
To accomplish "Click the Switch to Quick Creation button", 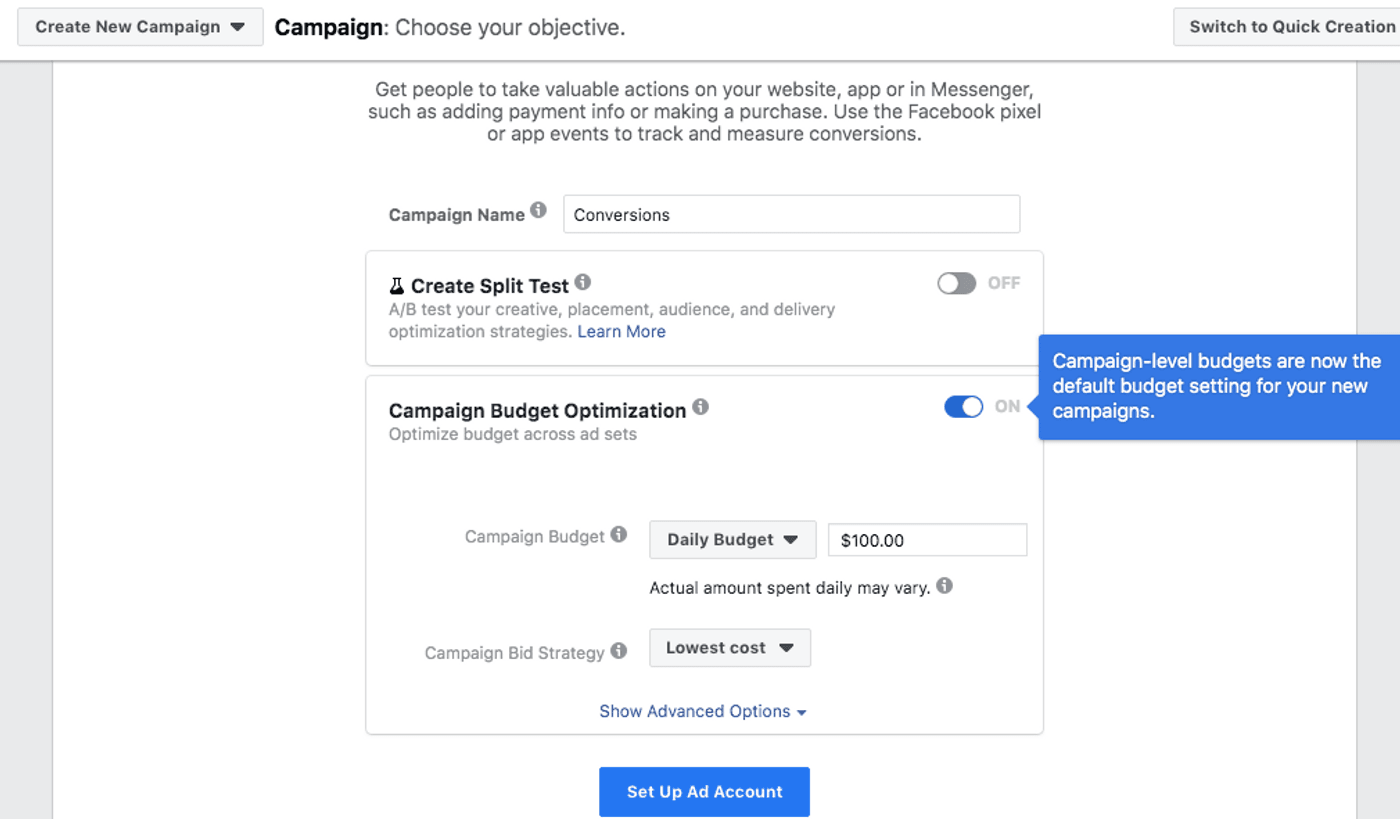I will click(1288, 27).
